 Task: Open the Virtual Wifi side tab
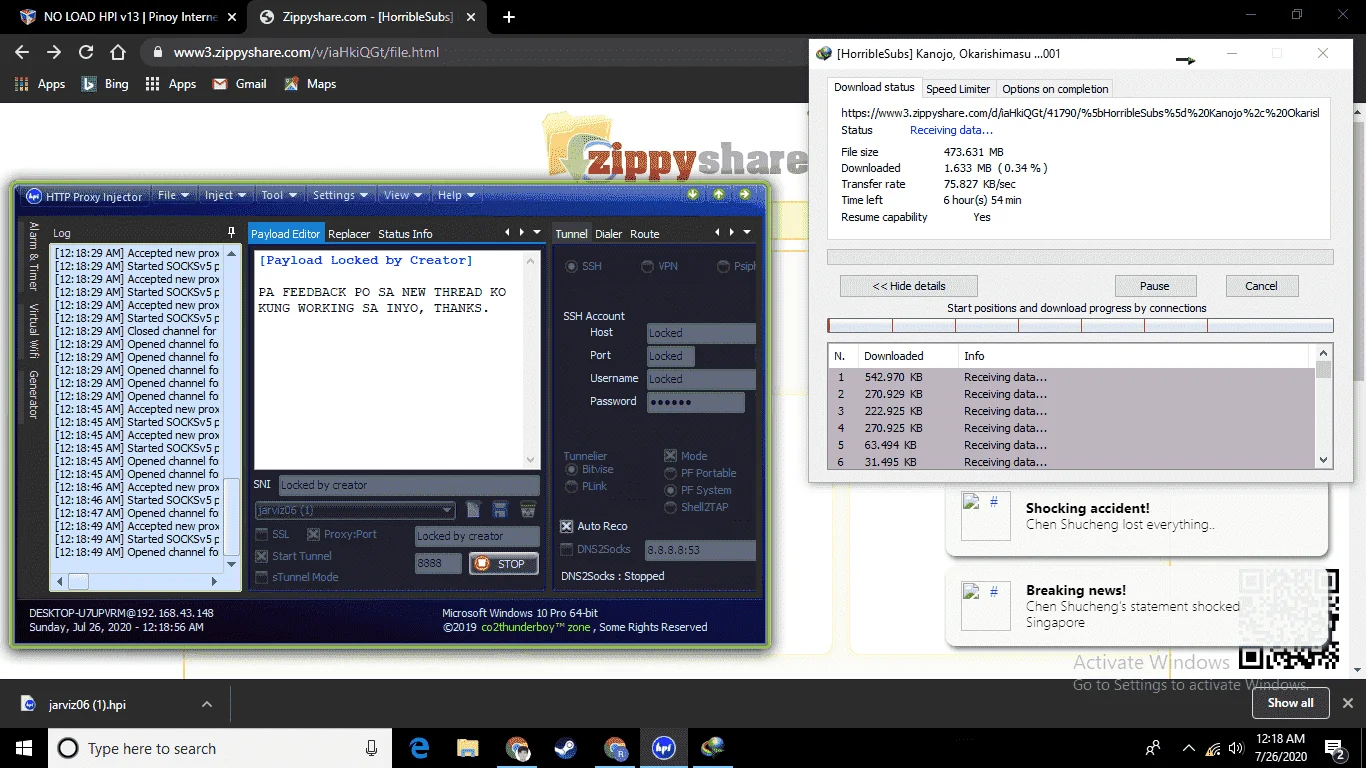33,330
